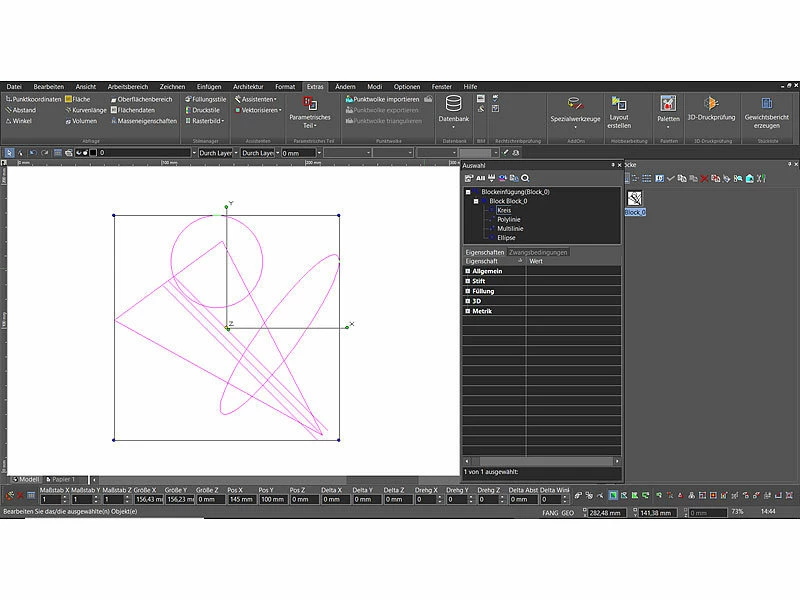Open Spezialwerkzeuge add-ons
The height and width of the screenshot is (600, 800).
[x=575, y=109]
